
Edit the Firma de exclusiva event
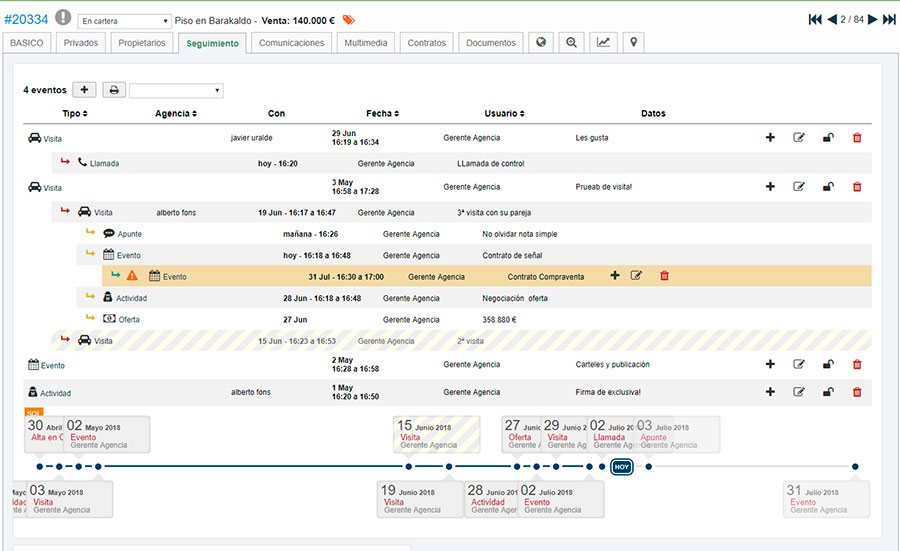tap(799, 391)
